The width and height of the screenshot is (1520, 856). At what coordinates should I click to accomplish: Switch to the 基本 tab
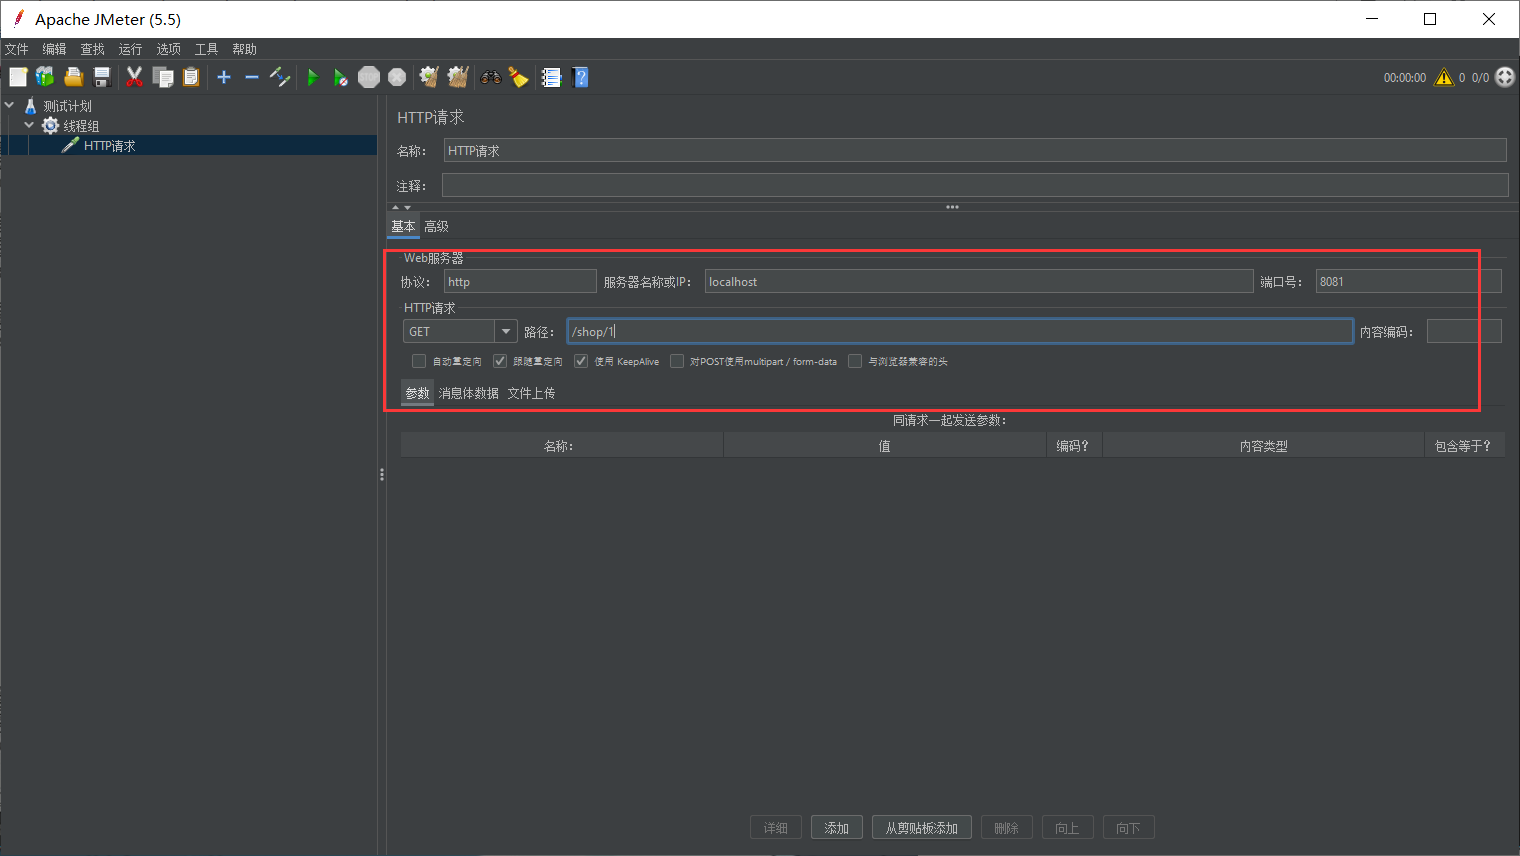(x=403, y=226)
